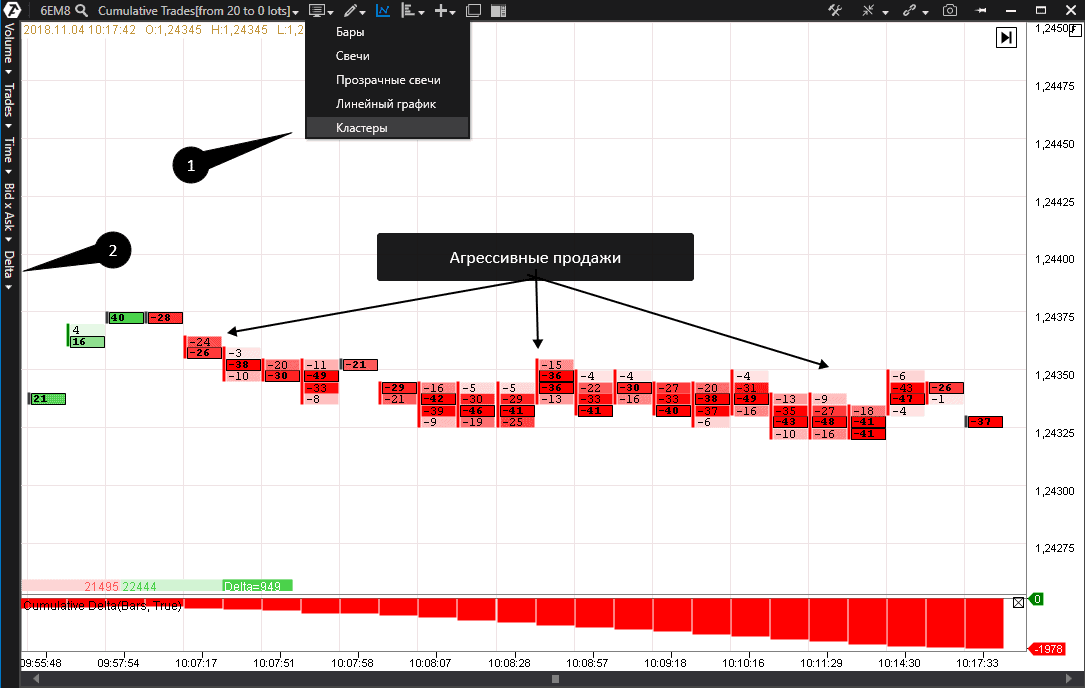Click the green Delta=949 label

(x=257, y=586)
